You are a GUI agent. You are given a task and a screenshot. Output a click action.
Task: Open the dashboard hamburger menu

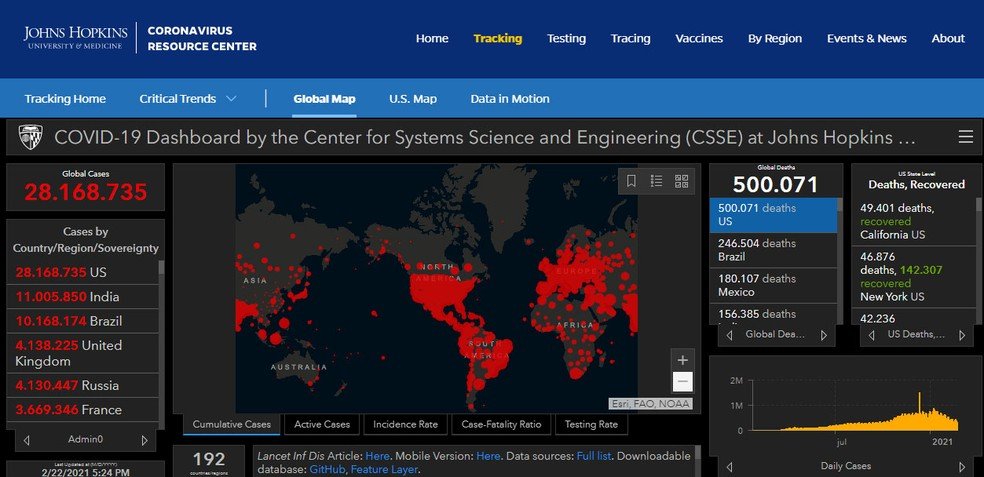(966, 137)
